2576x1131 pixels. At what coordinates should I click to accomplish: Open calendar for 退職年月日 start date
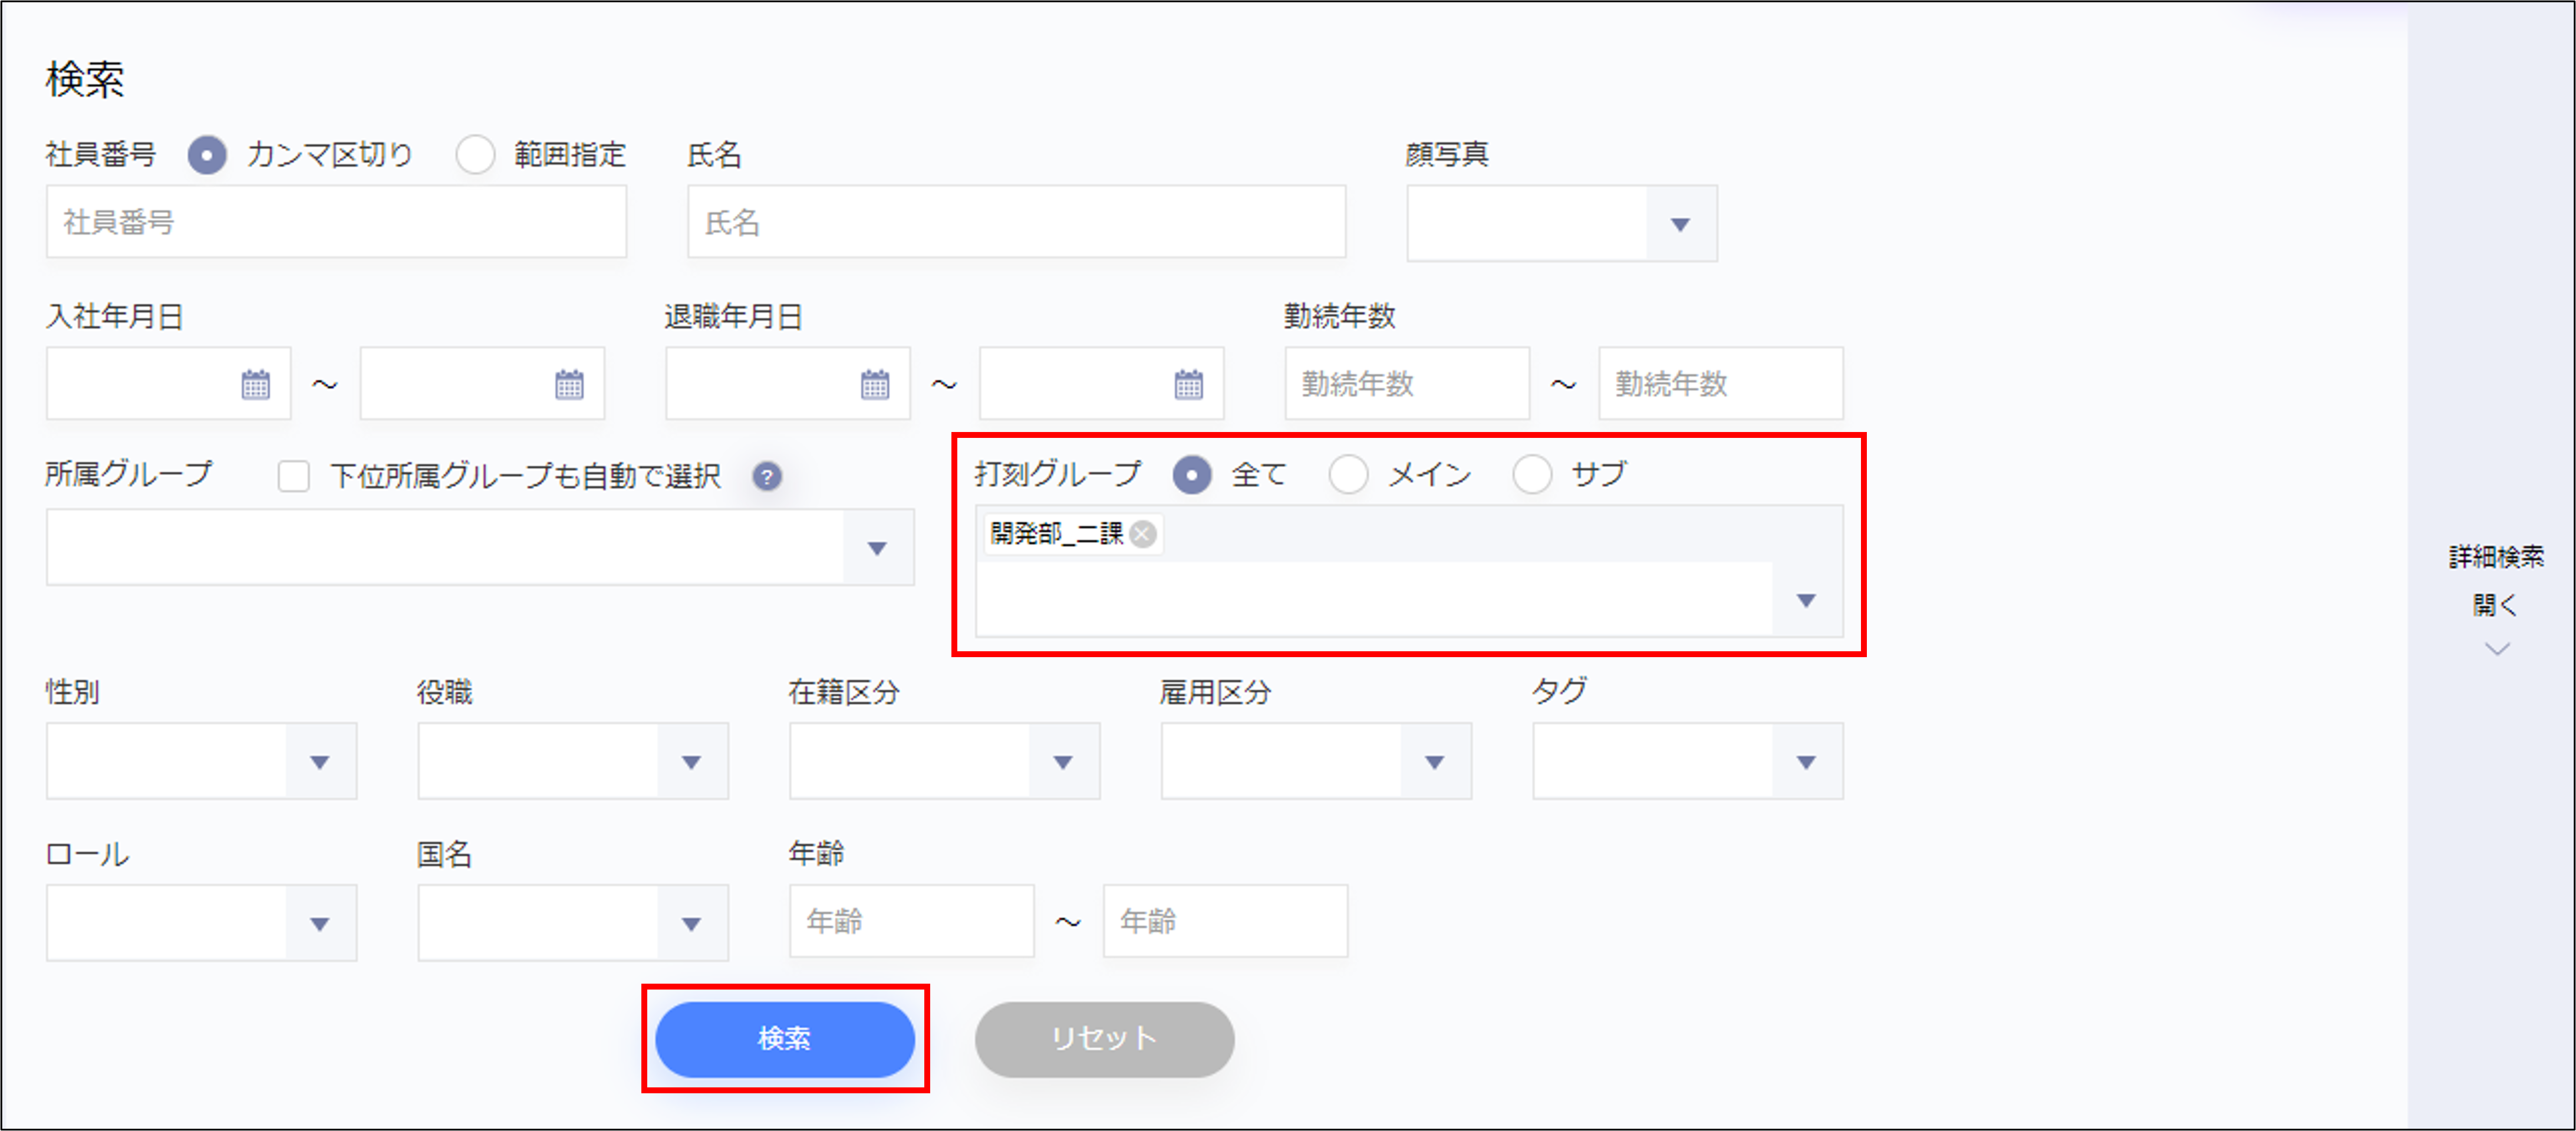(875, 384)
